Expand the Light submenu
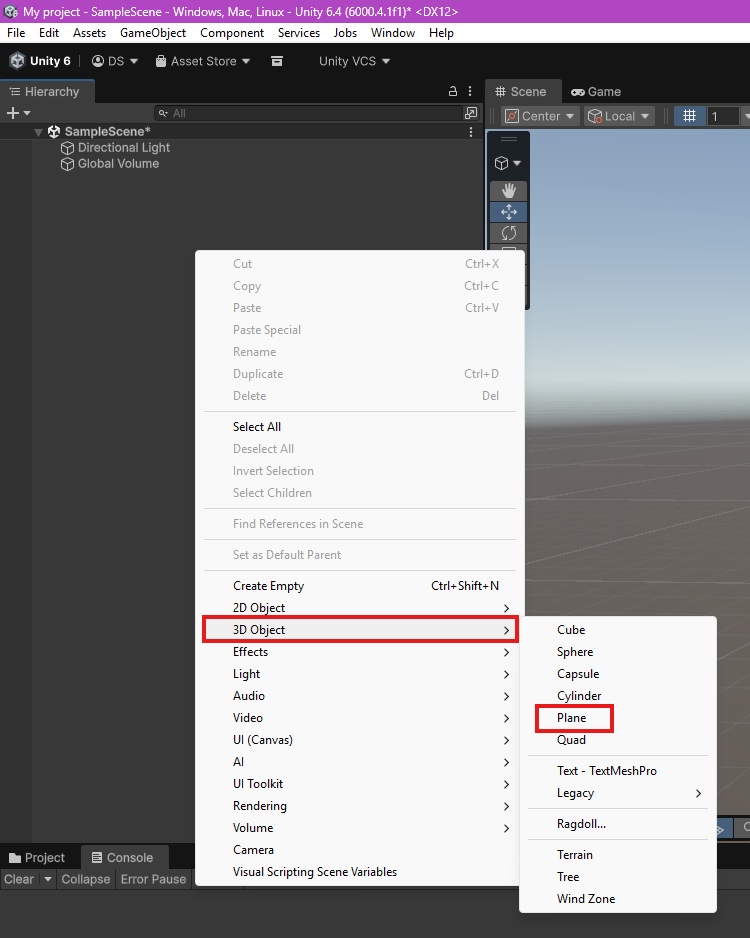750x938 pixels. click(x=360, y=674)
